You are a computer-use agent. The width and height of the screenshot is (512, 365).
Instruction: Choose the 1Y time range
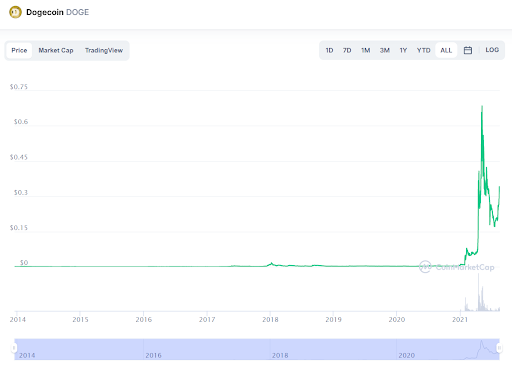(403, 50)
